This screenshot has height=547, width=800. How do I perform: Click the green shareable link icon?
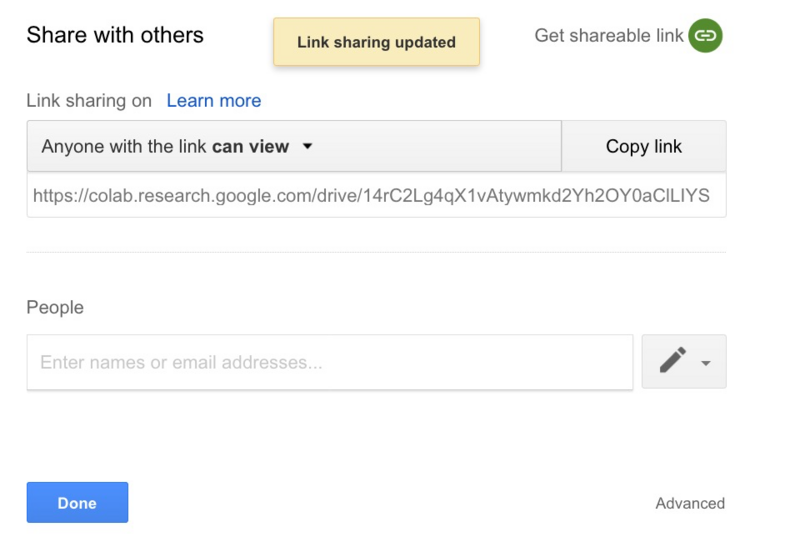click(705, 36)
